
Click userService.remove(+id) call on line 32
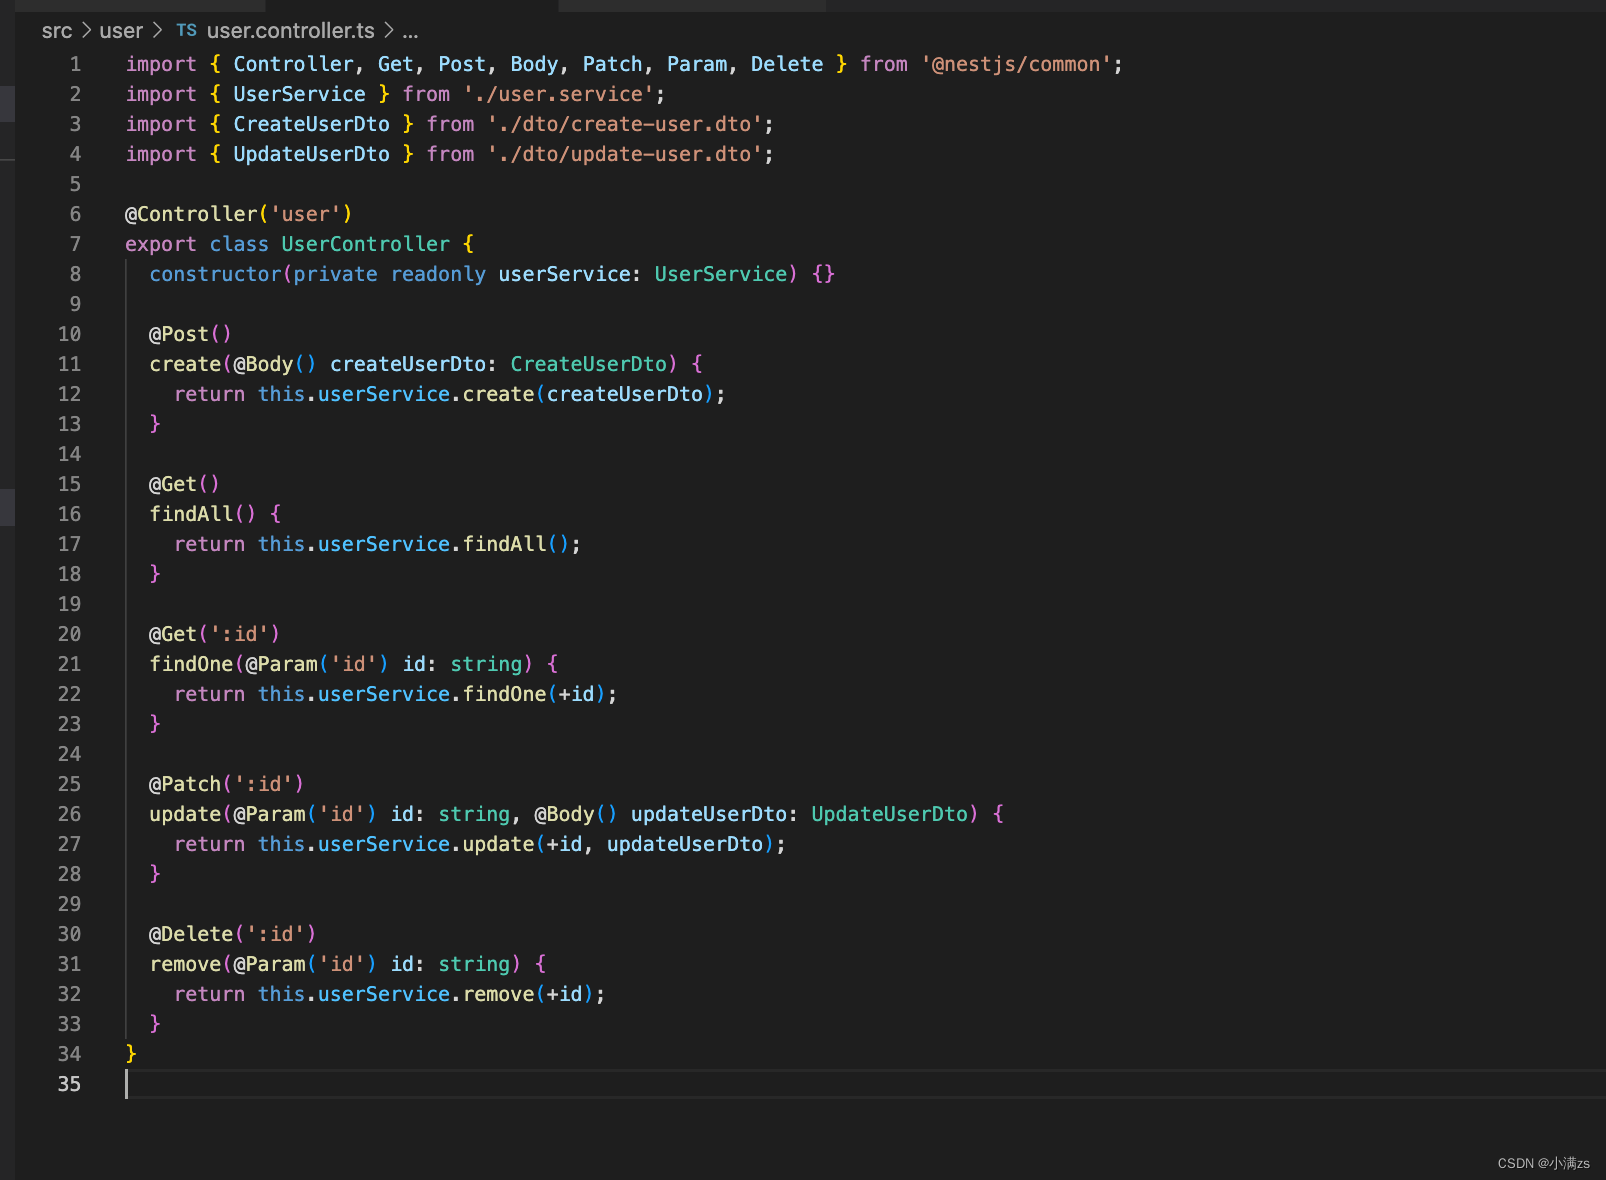click(x=455, y=994)
